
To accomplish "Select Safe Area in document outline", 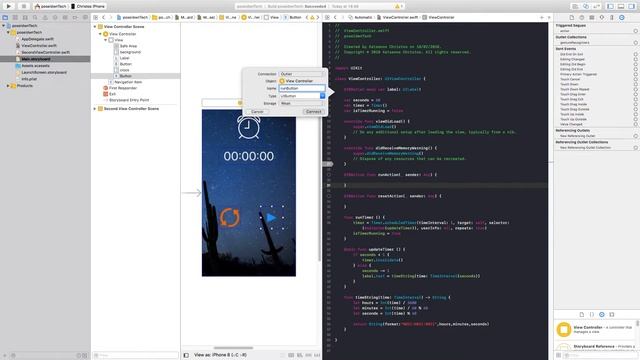I will pyautogui.click(x=128, y=46).
